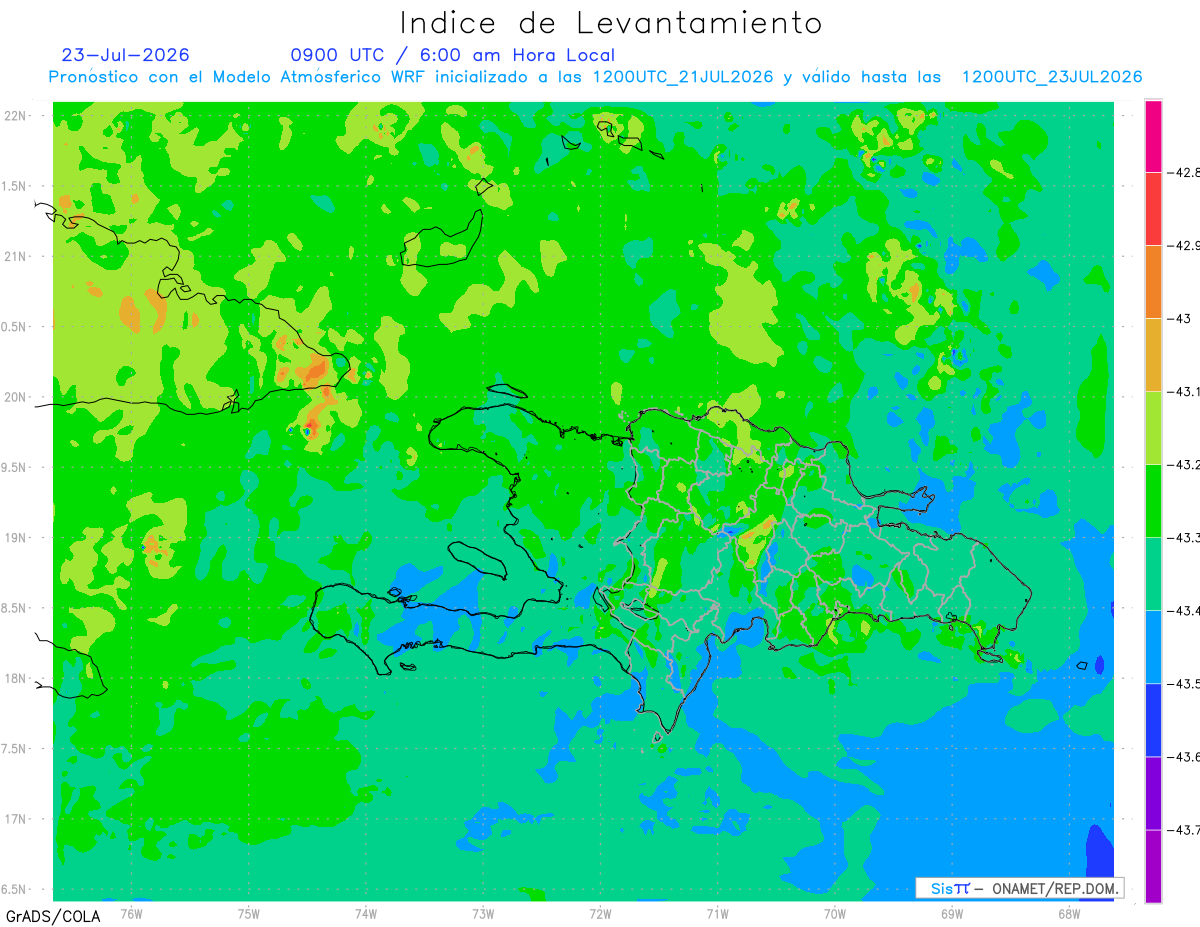The height and width of the screenshot is (927, 1200).
Task: Click the '22N' latitude label
Action: (16, 116)
